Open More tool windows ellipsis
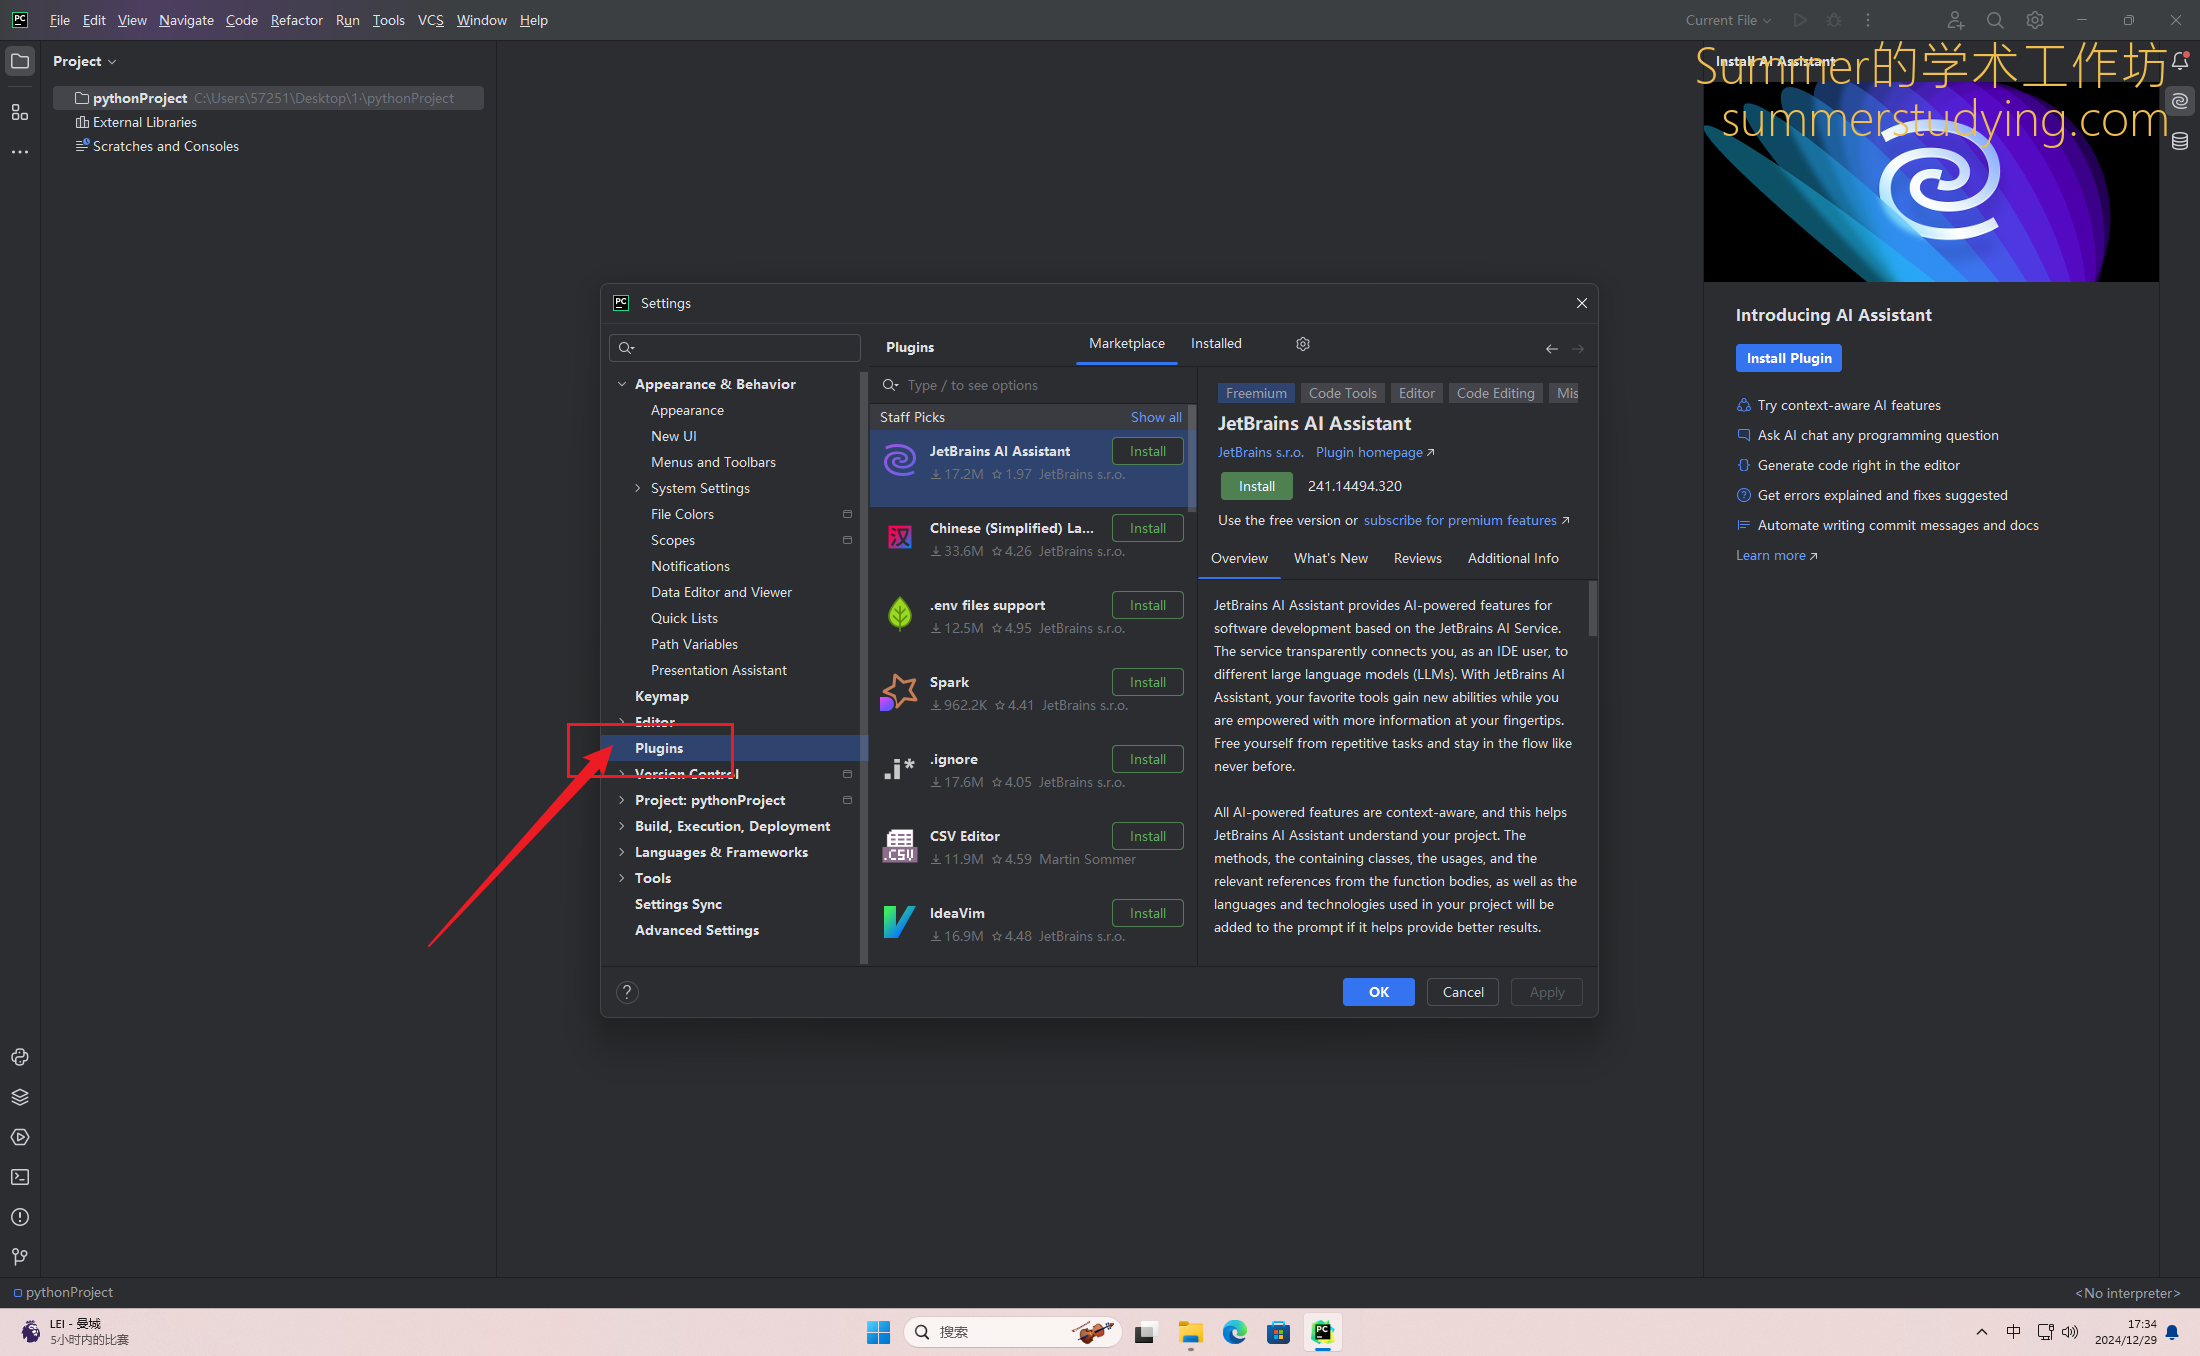This screenshot has height=1356, width=2200. [x=20, y=152]
